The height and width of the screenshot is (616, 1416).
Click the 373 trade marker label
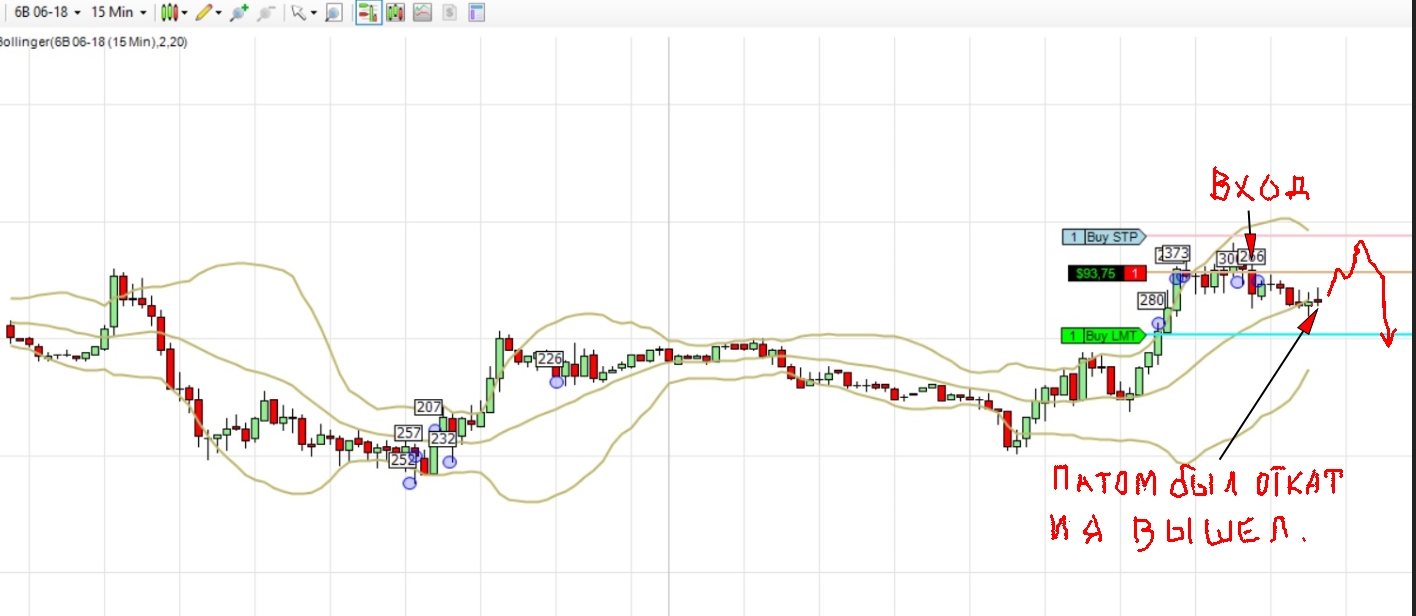pyautogui.click(x=1177, y=252)
